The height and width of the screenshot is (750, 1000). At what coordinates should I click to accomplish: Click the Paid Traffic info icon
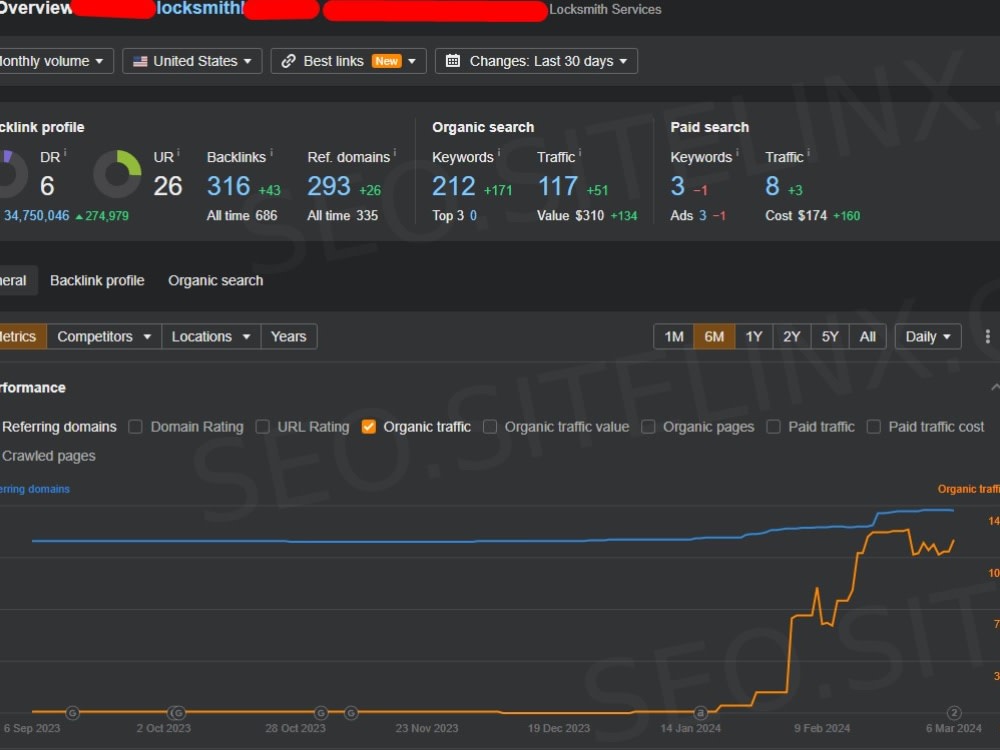pyautogui.click(x=808, y=152)
